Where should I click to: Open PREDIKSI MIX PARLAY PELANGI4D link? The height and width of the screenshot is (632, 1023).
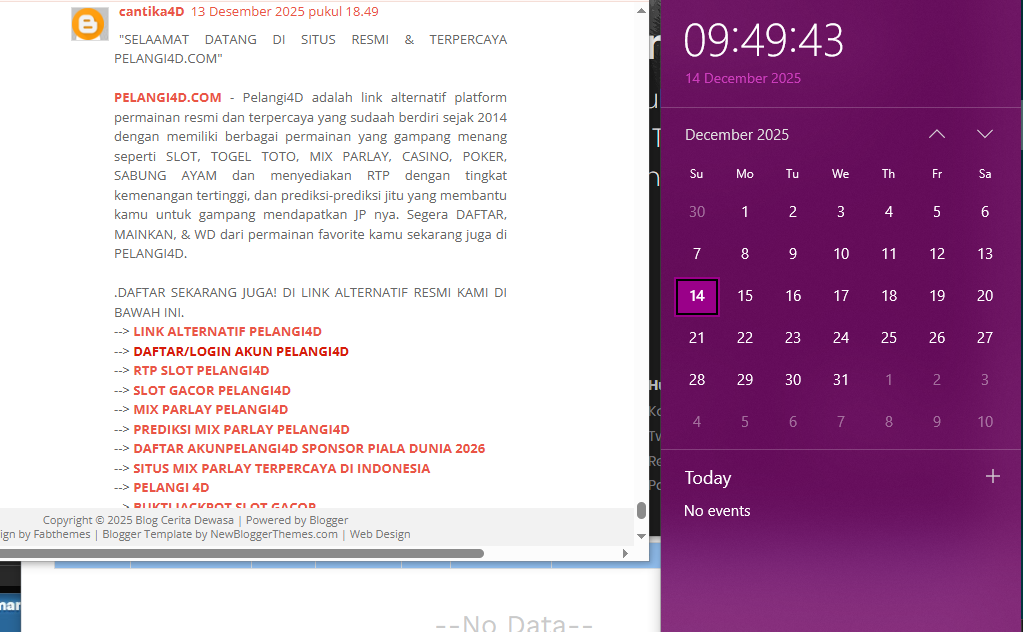tap(241, 430)
